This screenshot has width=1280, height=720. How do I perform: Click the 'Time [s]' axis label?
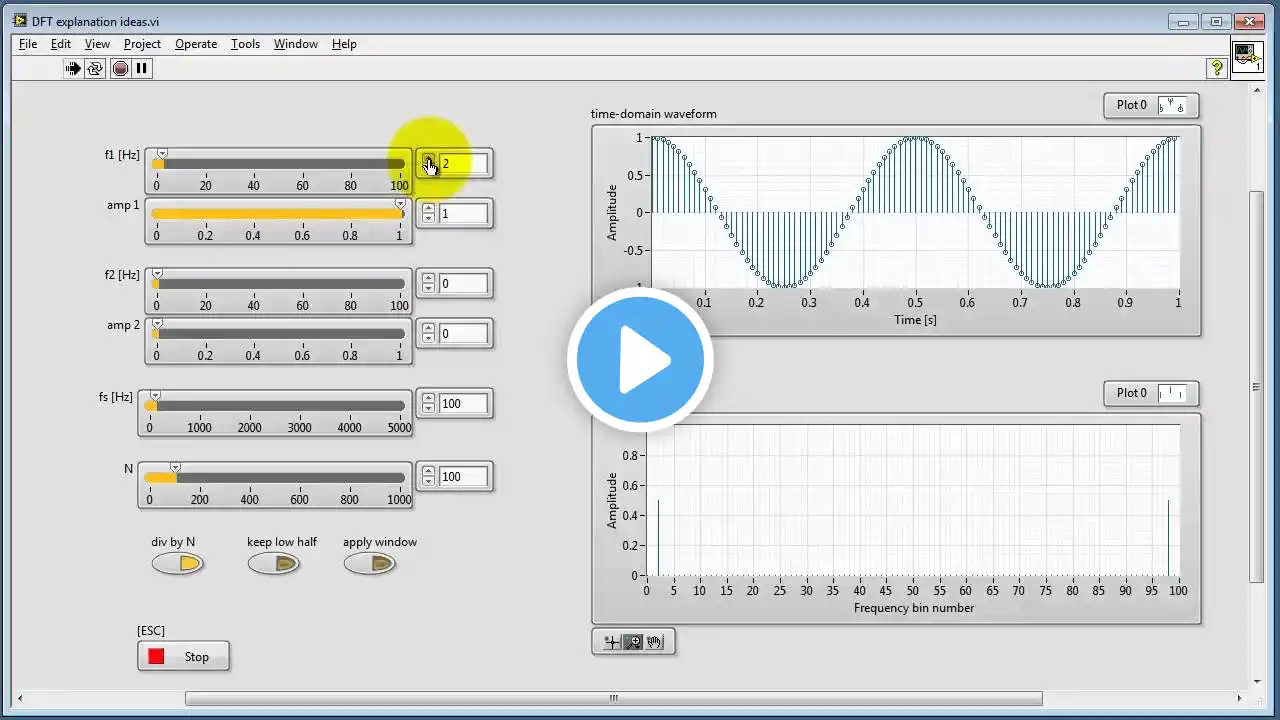tap(915, 320)
